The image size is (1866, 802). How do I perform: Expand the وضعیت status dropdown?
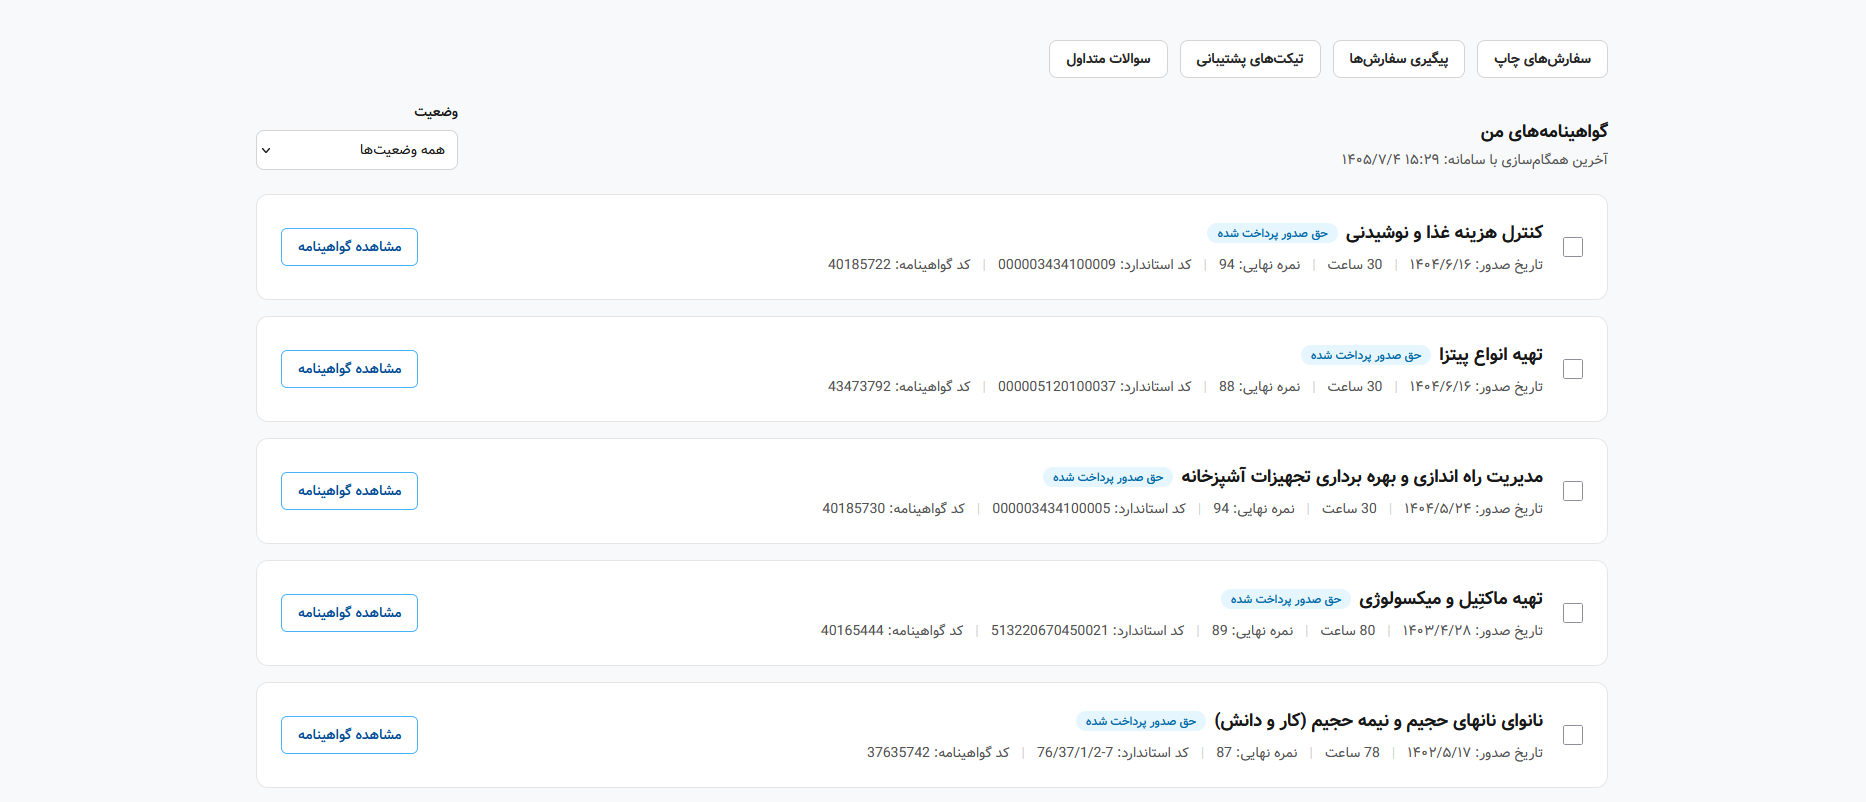pos(357,150)
